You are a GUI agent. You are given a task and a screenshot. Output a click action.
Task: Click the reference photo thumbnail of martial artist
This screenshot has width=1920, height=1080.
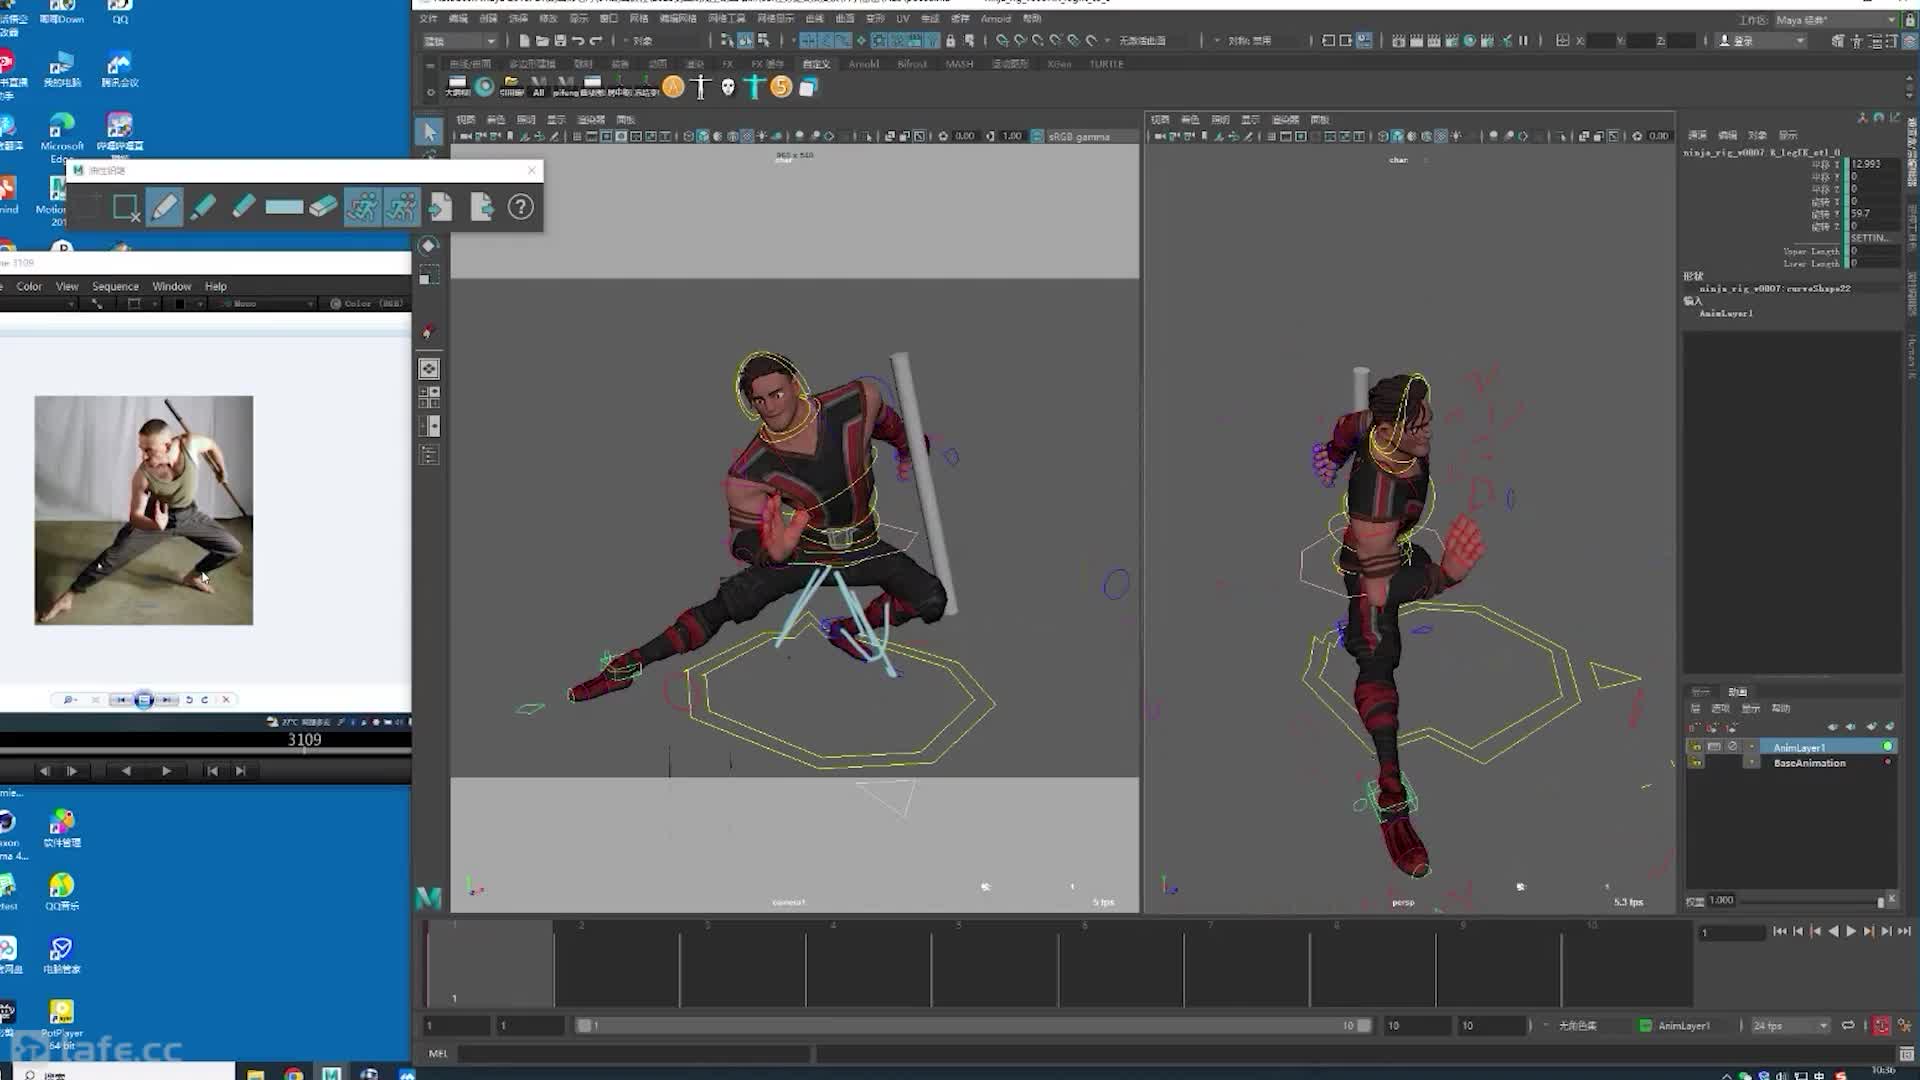pyautogui.click(x=144, y=510)
